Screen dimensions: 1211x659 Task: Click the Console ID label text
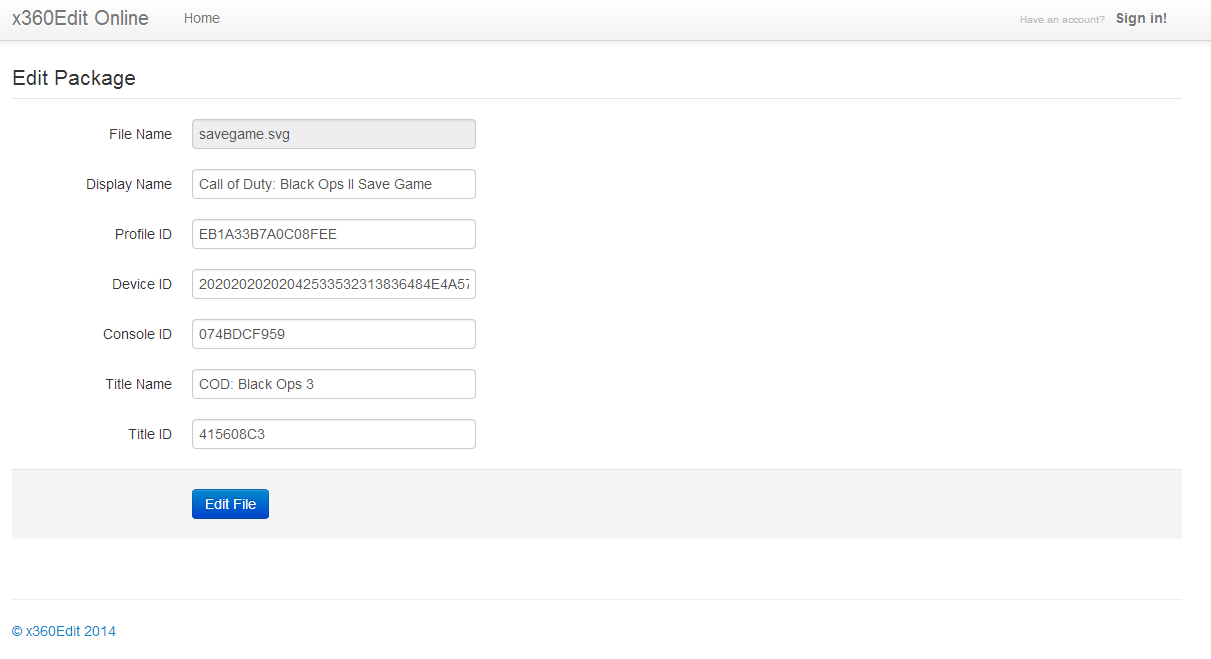click(x=137, y=334)
